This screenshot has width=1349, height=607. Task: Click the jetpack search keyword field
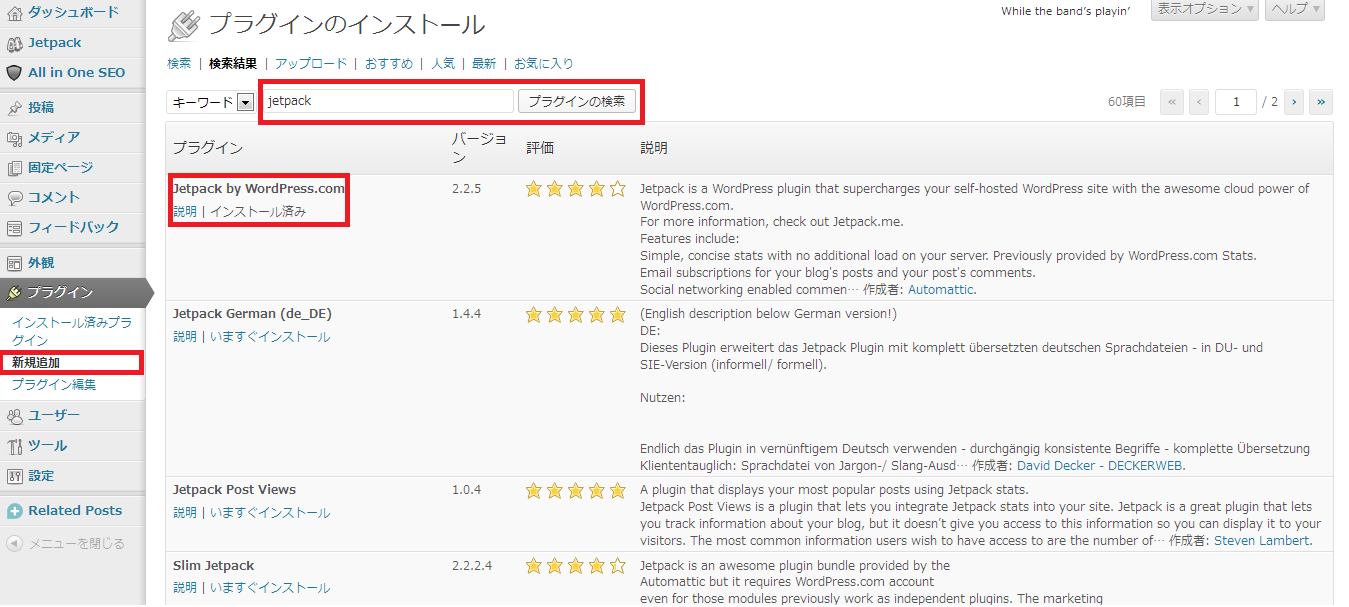(x=387, y=101)
